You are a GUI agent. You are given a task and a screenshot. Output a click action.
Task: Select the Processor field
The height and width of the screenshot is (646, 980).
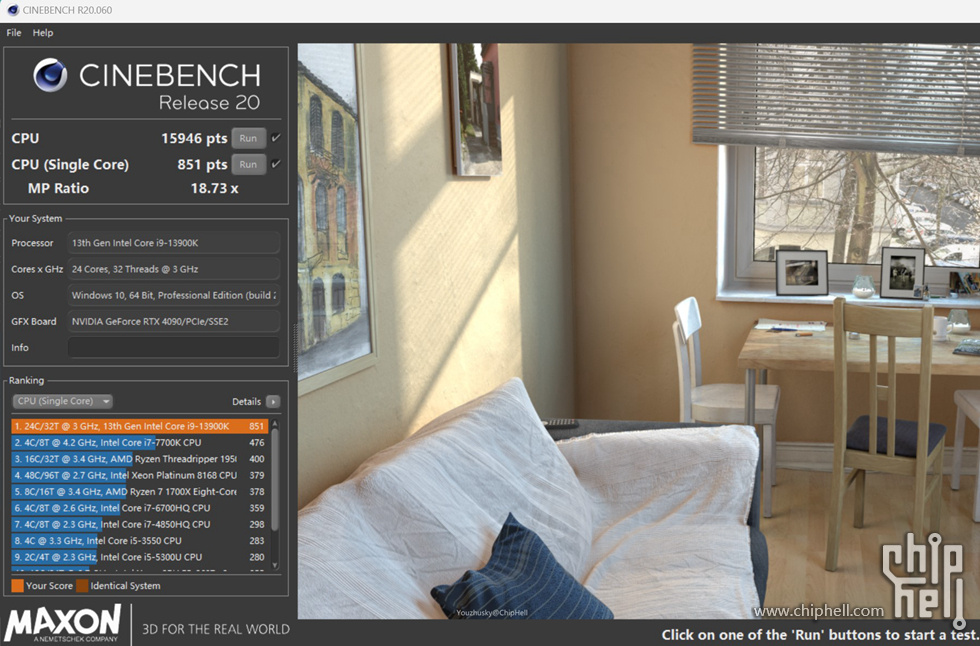[173, 243]
